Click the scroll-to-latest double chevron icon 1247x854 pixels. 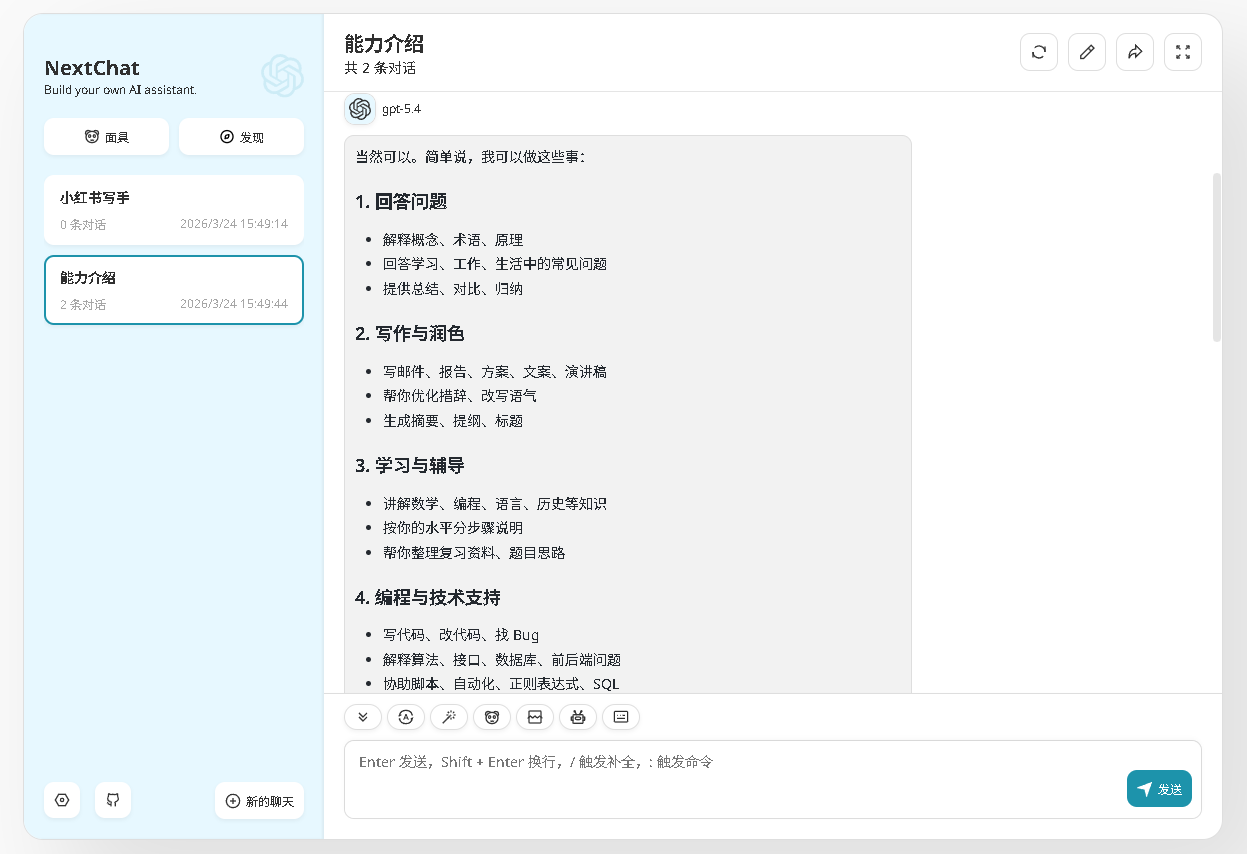coord(363,717)
